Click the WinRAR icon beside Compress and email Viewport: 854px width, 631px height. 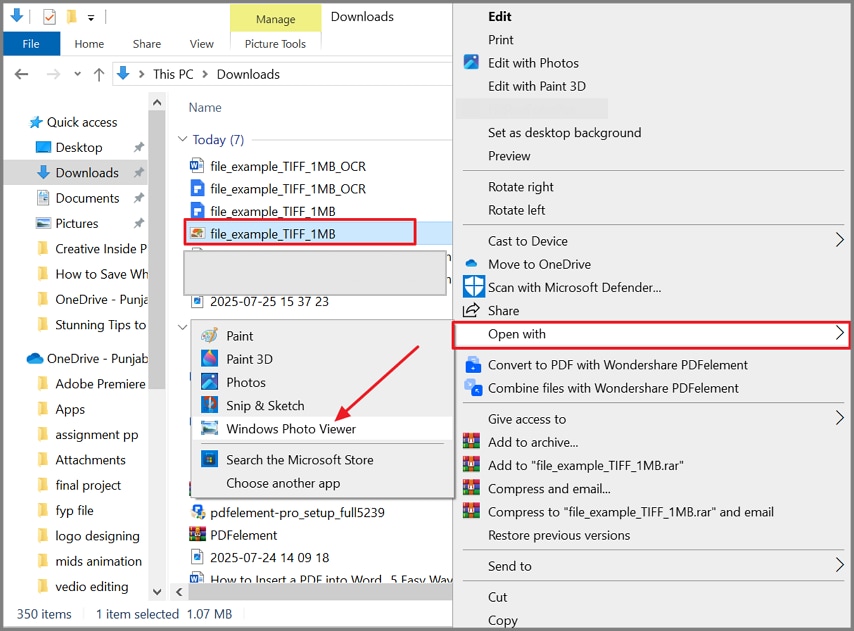tap(472, 487)
